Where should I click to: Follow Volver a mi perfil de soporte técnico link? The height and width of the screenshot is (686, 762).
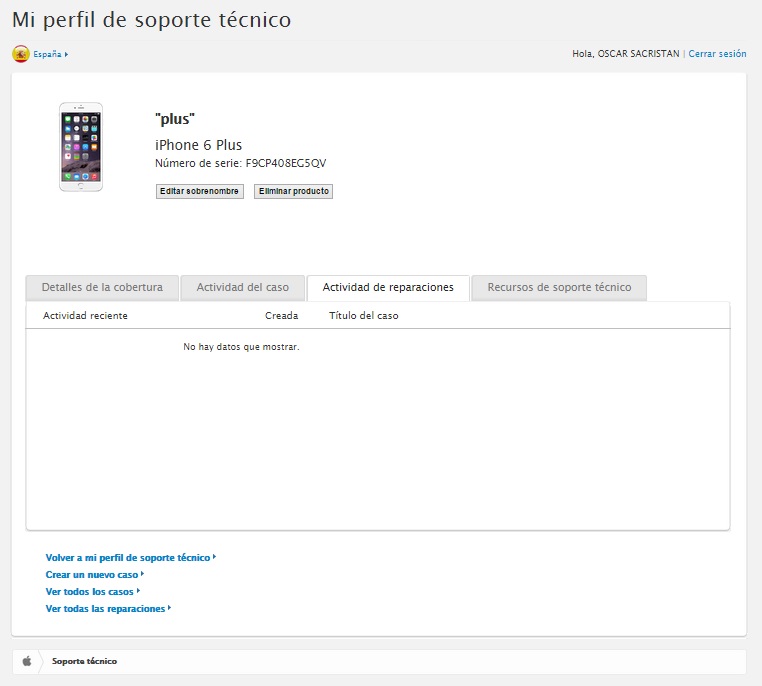[x=130, y=558]
